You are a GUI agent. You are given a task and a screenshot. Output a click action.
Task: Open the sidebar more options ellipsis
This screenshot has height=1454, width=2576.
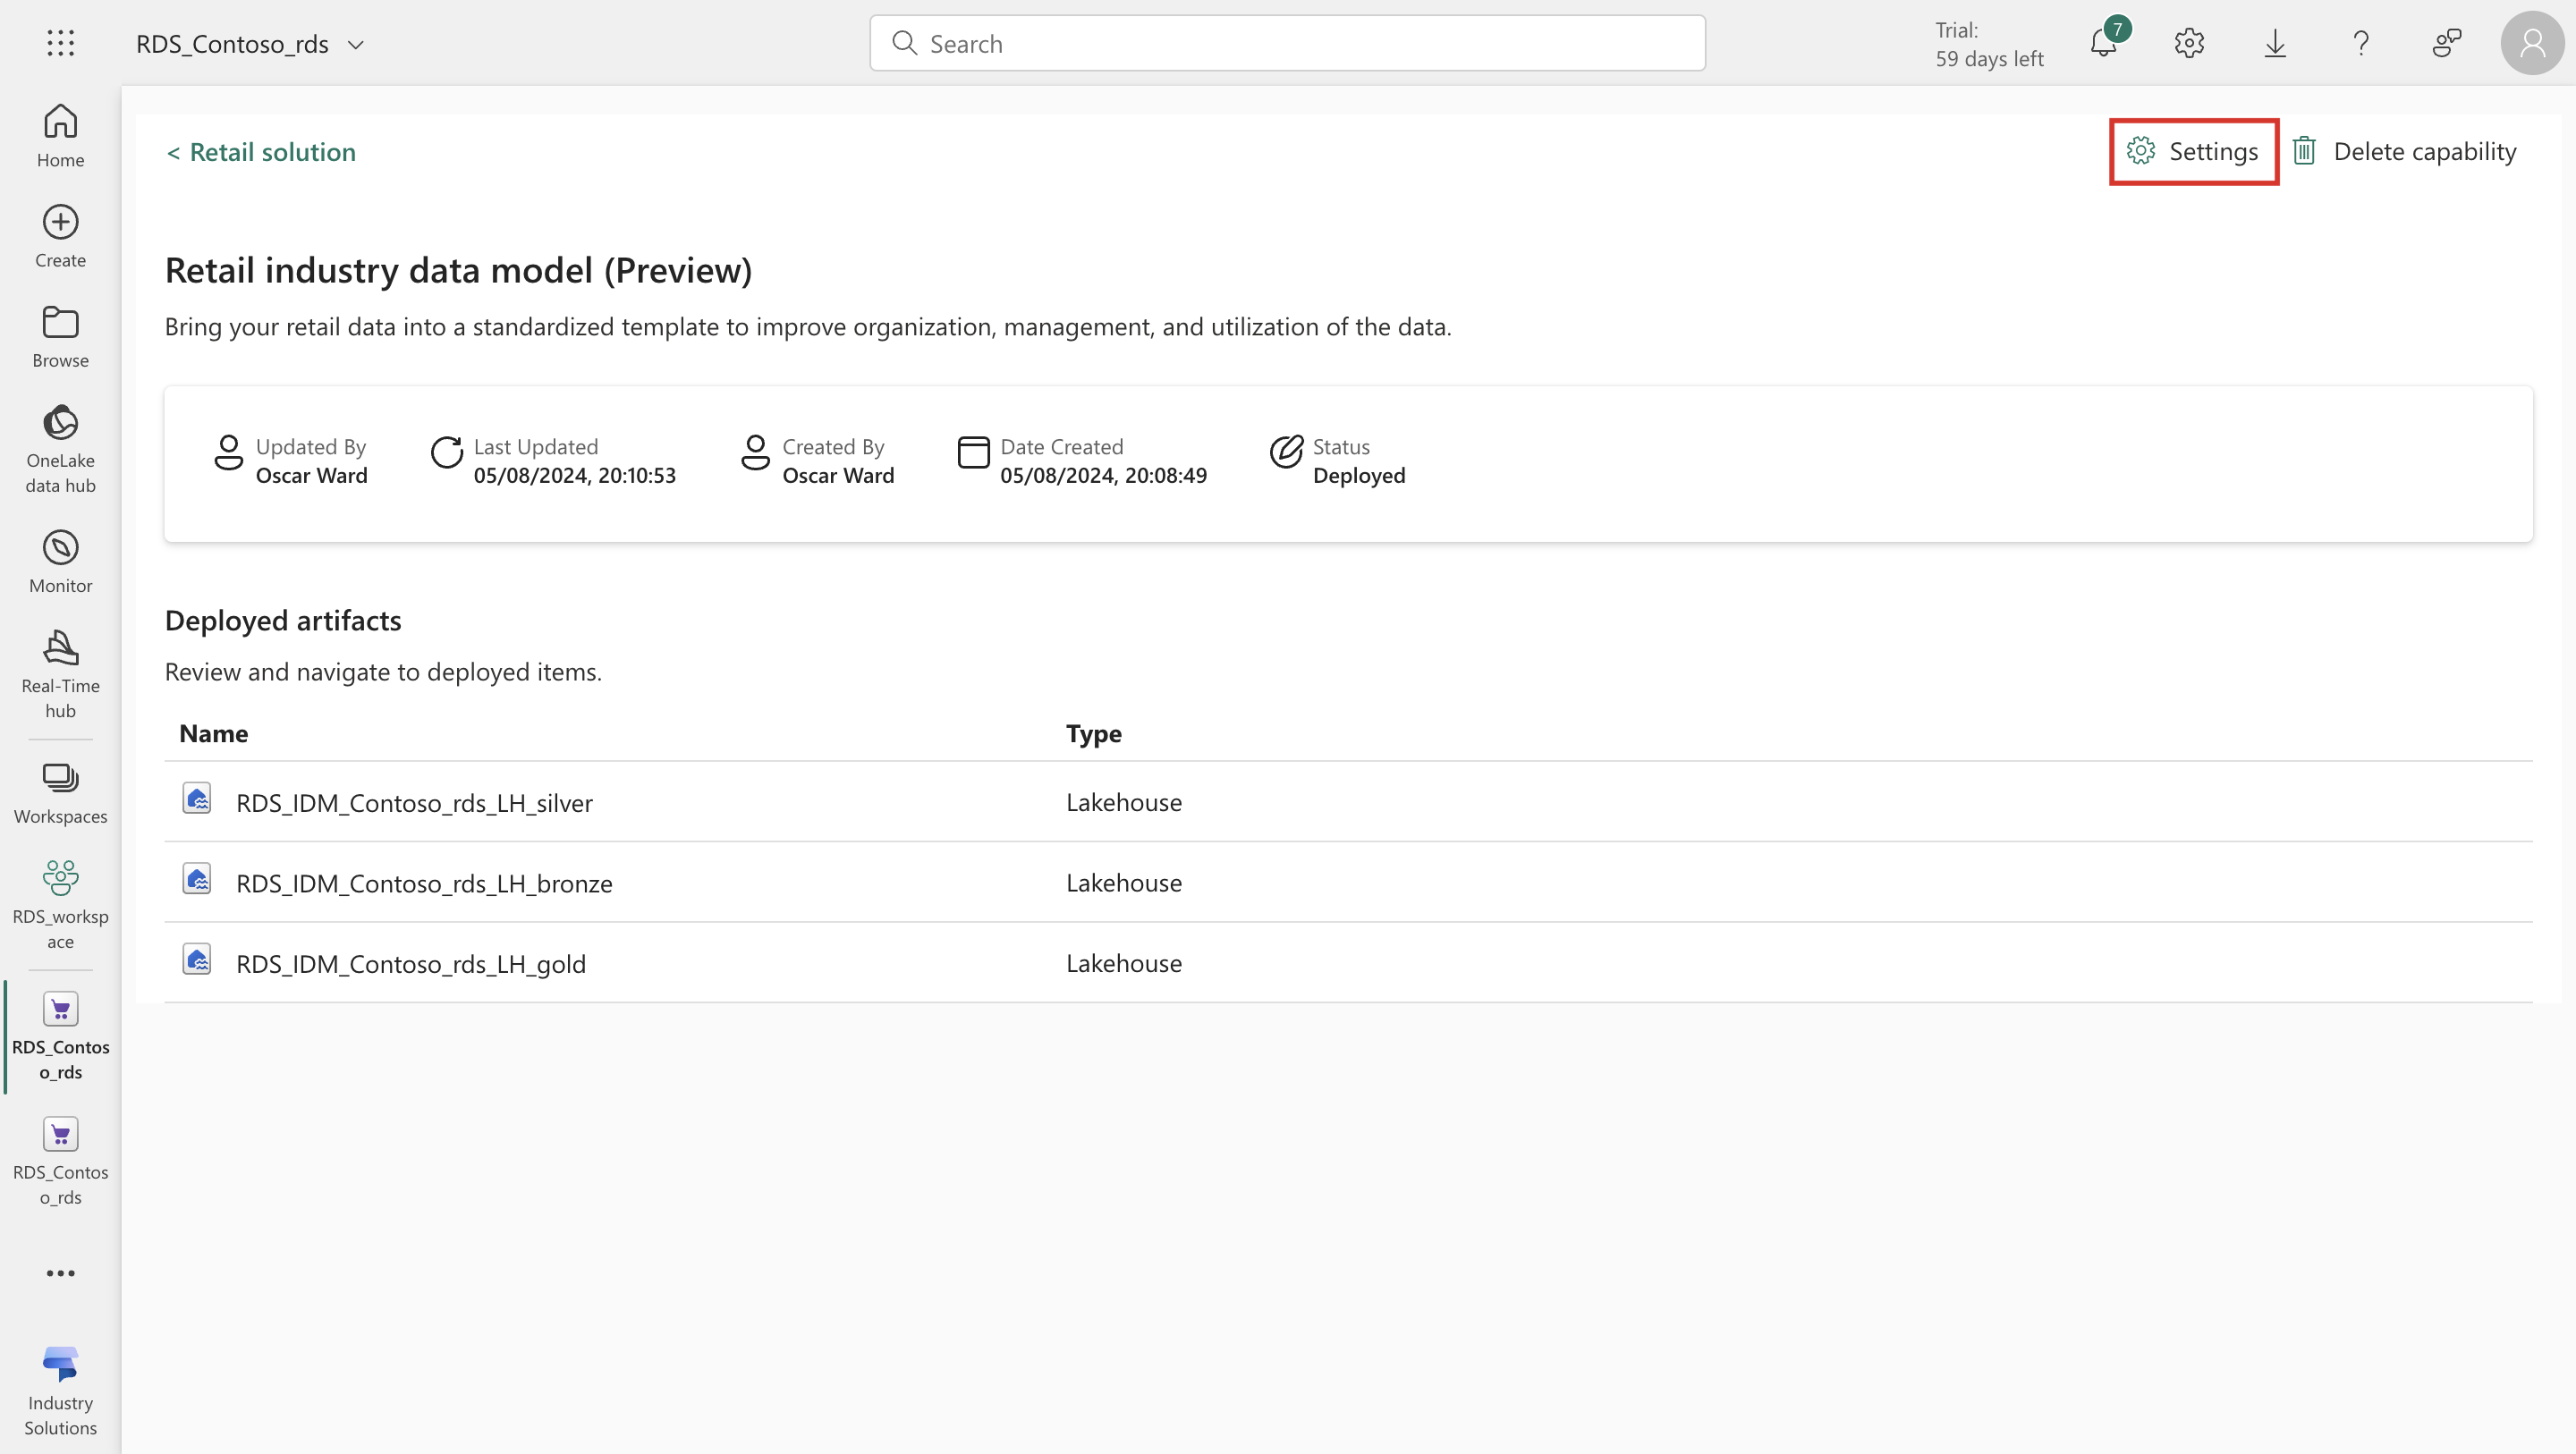(x=60, y=1273)
